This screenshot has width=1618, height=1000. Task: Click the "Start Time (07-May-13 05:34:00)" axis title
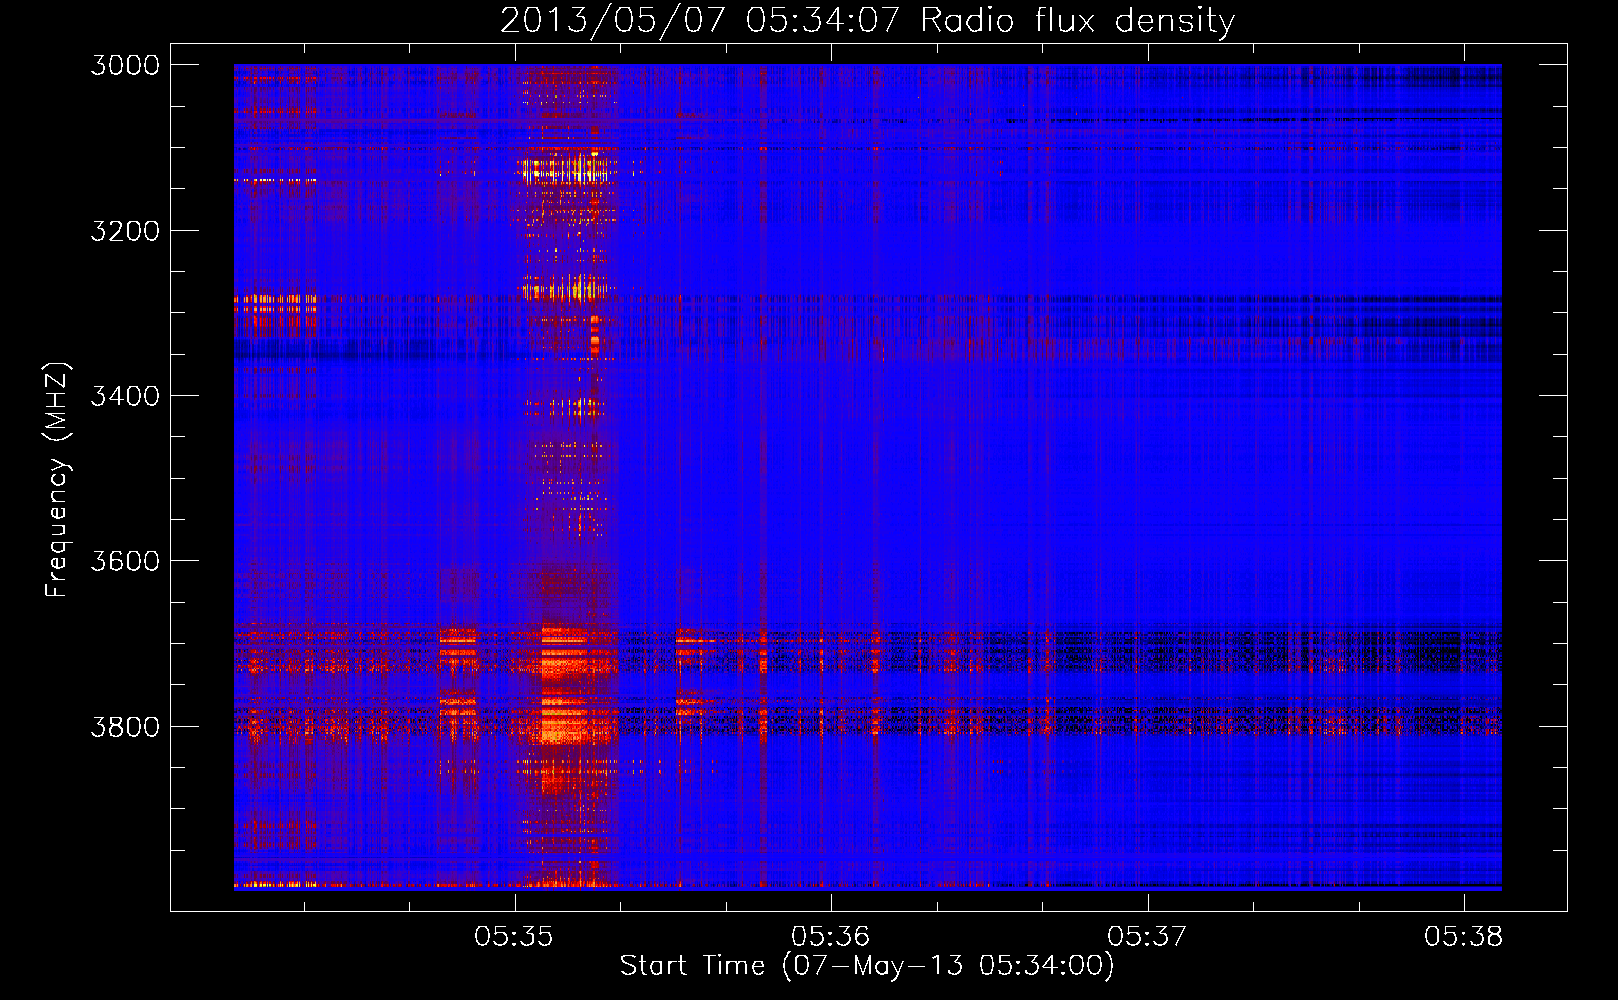[x=867, y=966]
